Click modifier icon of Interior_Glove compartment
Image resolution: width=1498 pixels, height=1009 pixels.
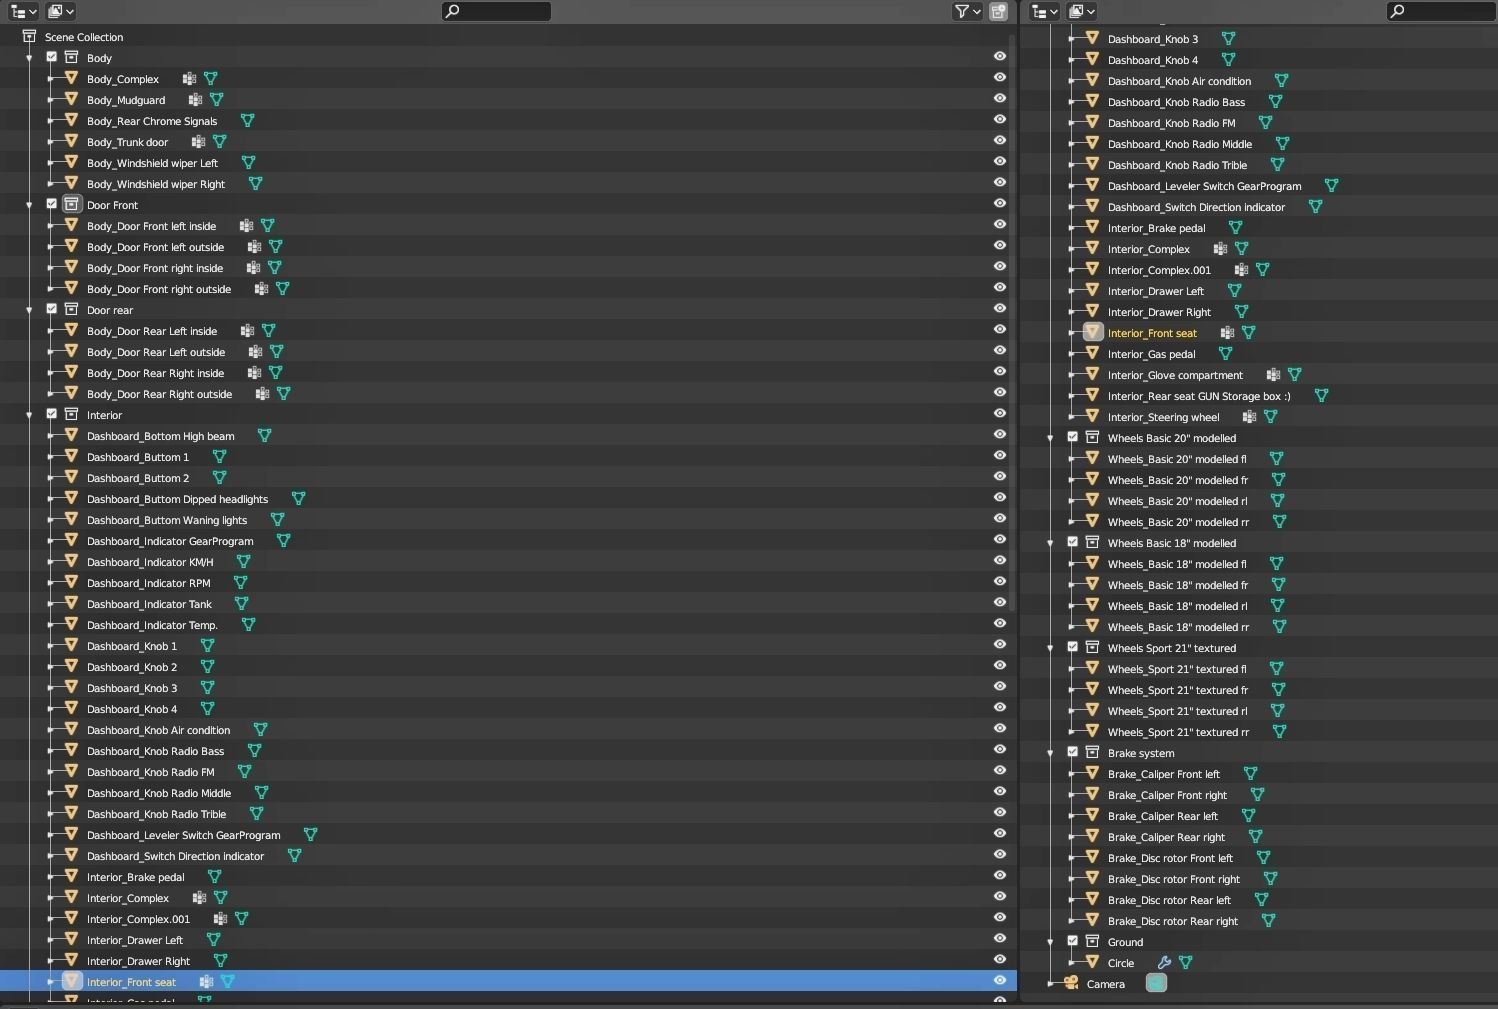point(1273,374)
